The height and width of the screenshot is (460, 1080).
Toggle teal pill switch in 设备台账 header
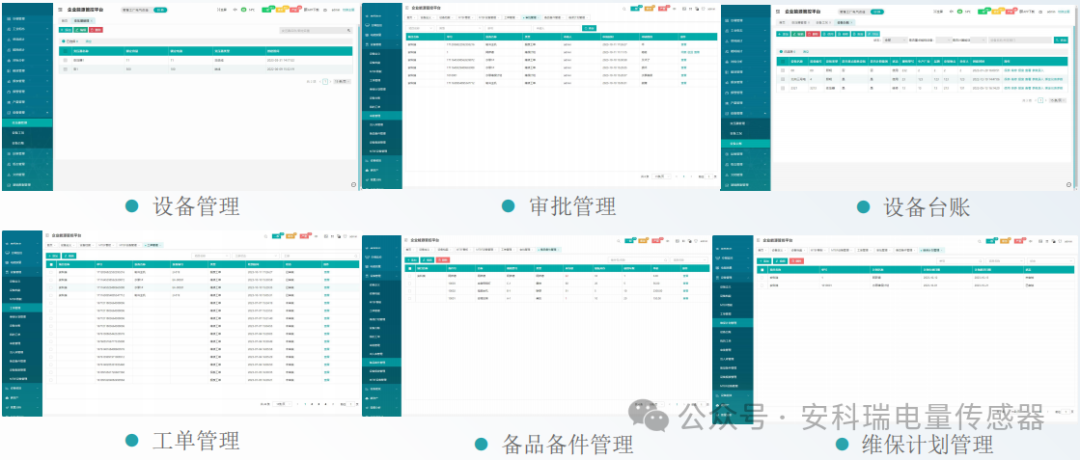click(877, 12)
